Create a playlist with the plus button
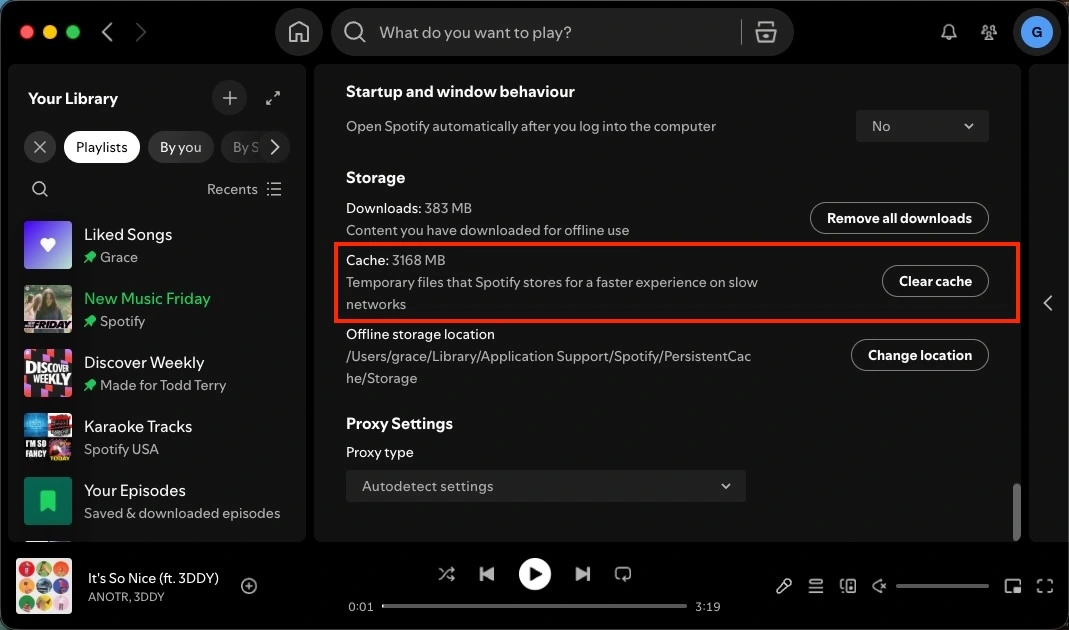 pyautogui.click(x=230, y=98)
